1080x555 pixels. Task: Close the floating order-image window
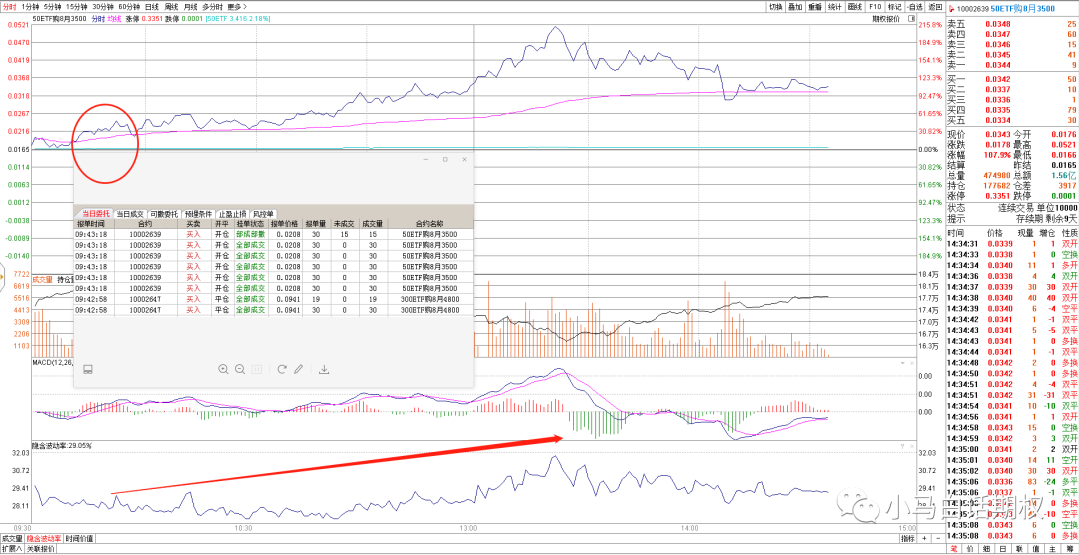464,159
